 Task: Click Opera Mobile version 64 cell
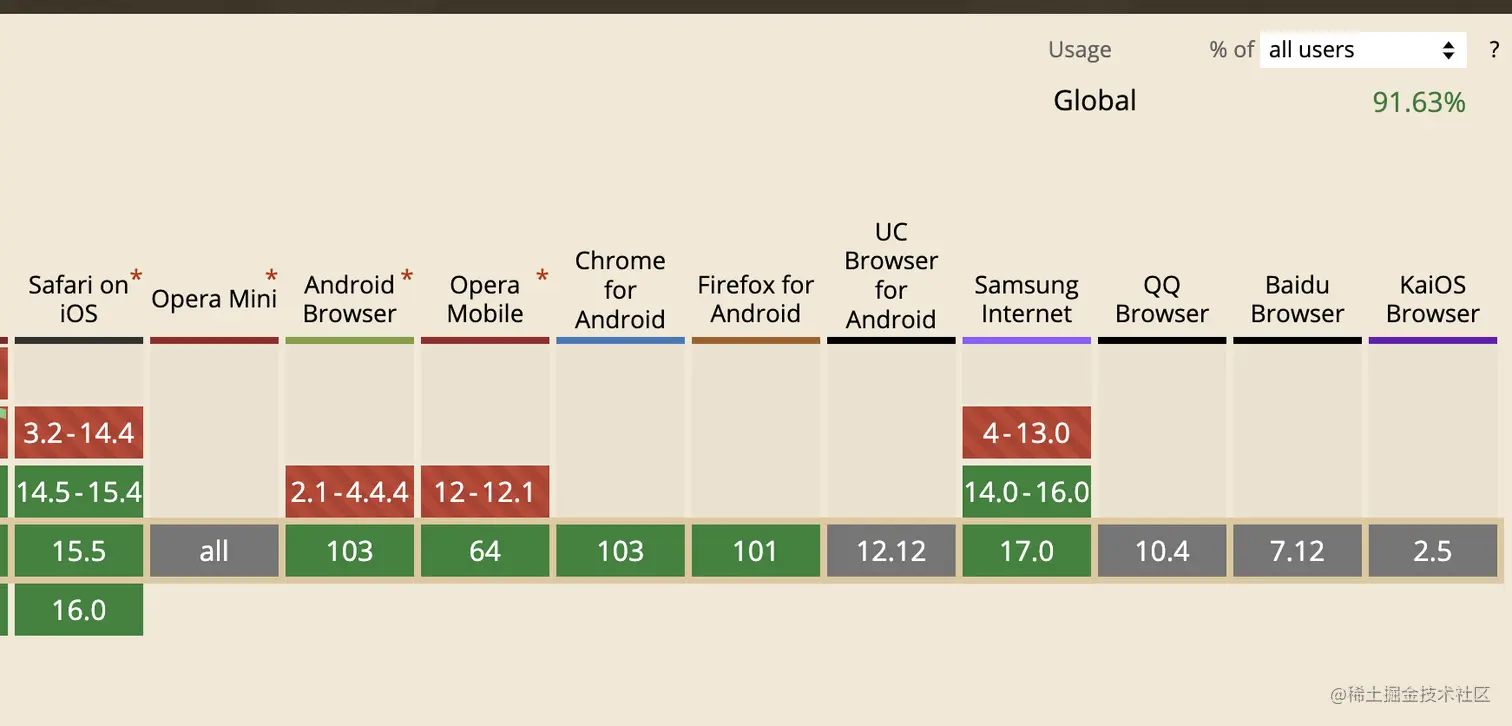(x=485, y=551)
